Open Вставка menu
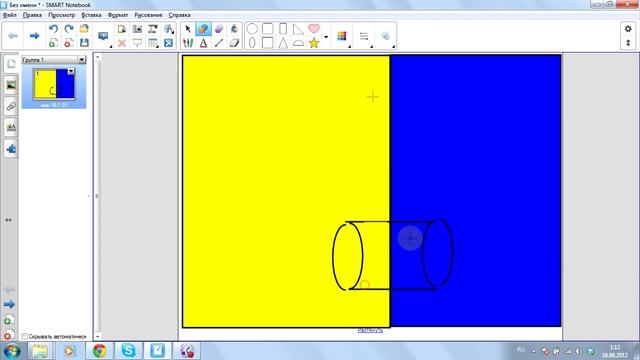This screenshot has height=360, width=640. (x=91, y=15)
